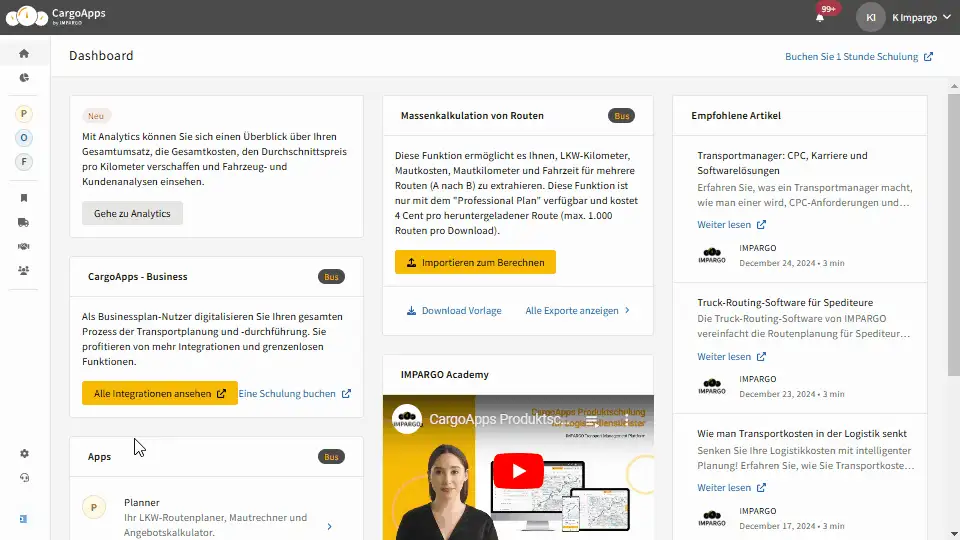Click Importieren zum Berechnen button
Viewport: 960px width, 540px height.
click(x=475, y=262)
